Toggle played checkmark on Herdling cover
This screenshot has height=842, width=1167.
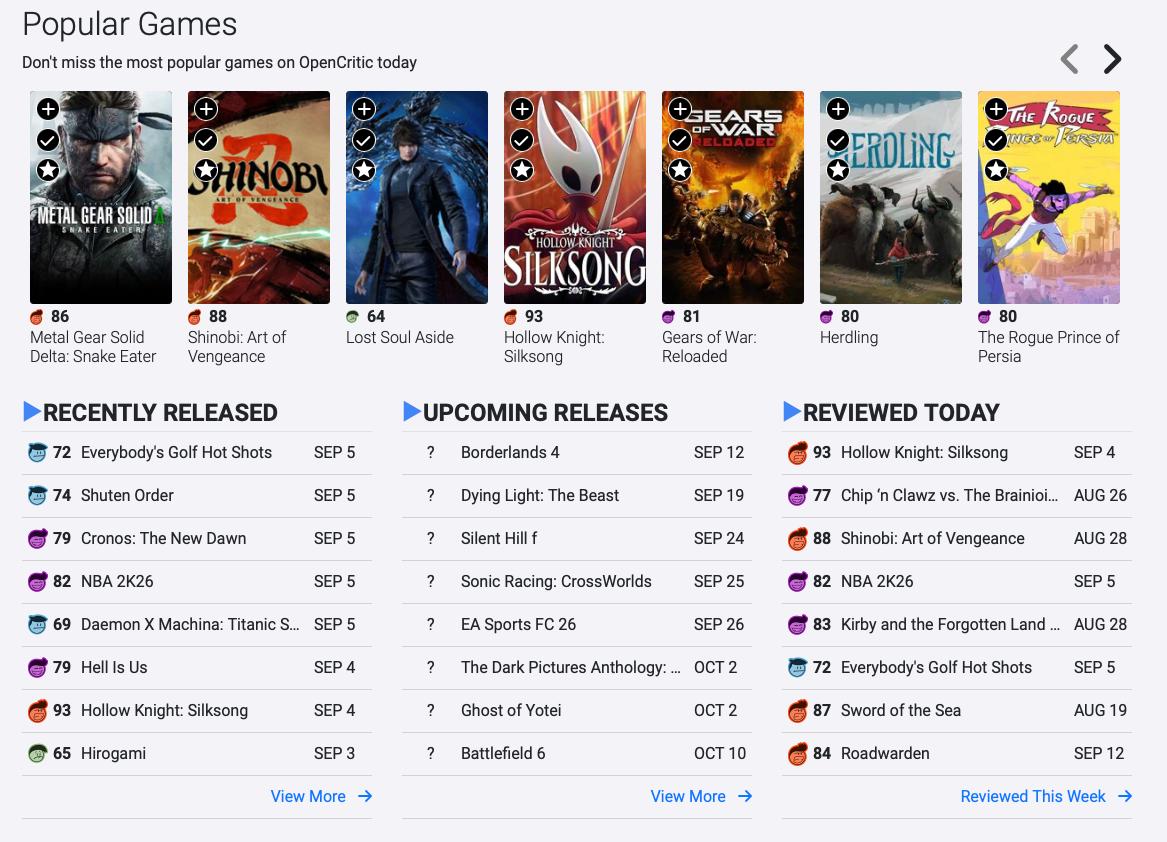(838, 140)
